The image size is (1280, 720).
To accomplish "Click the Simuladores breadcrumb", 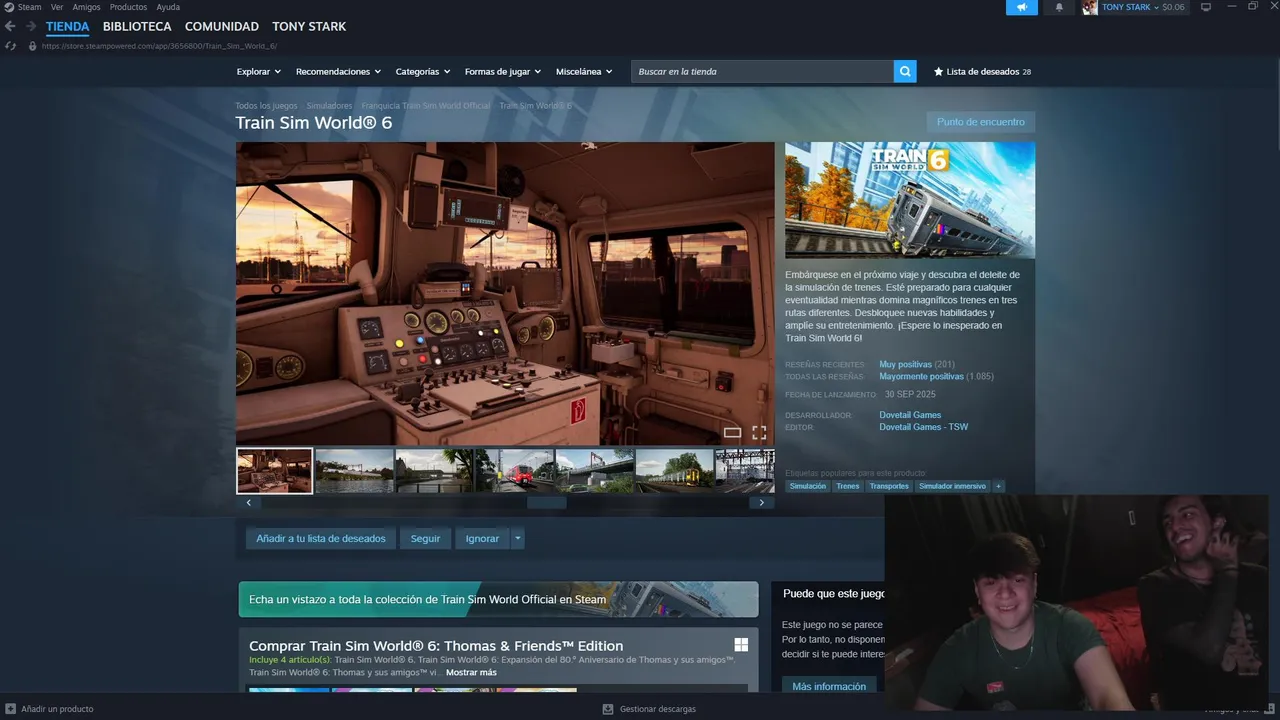I will tap(329, 106).
